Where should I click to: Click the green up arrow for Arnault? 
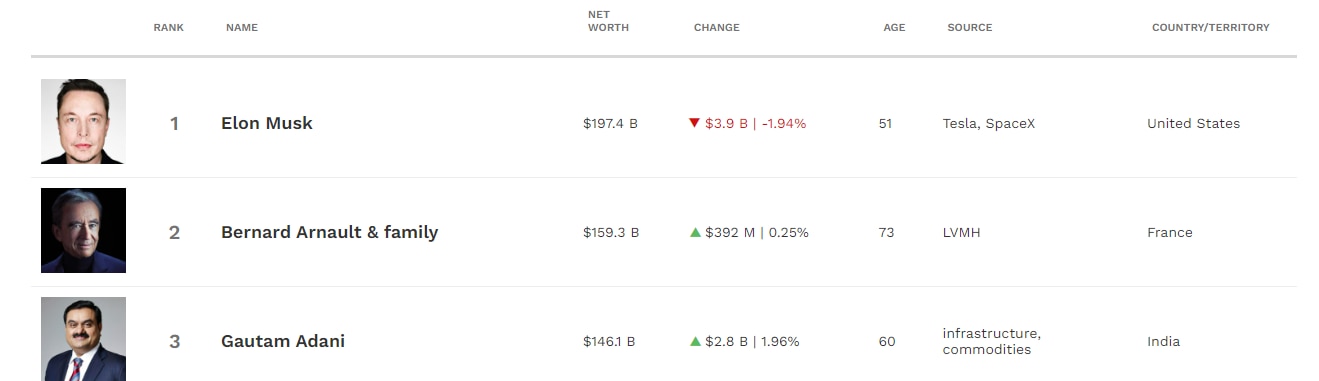695,232
